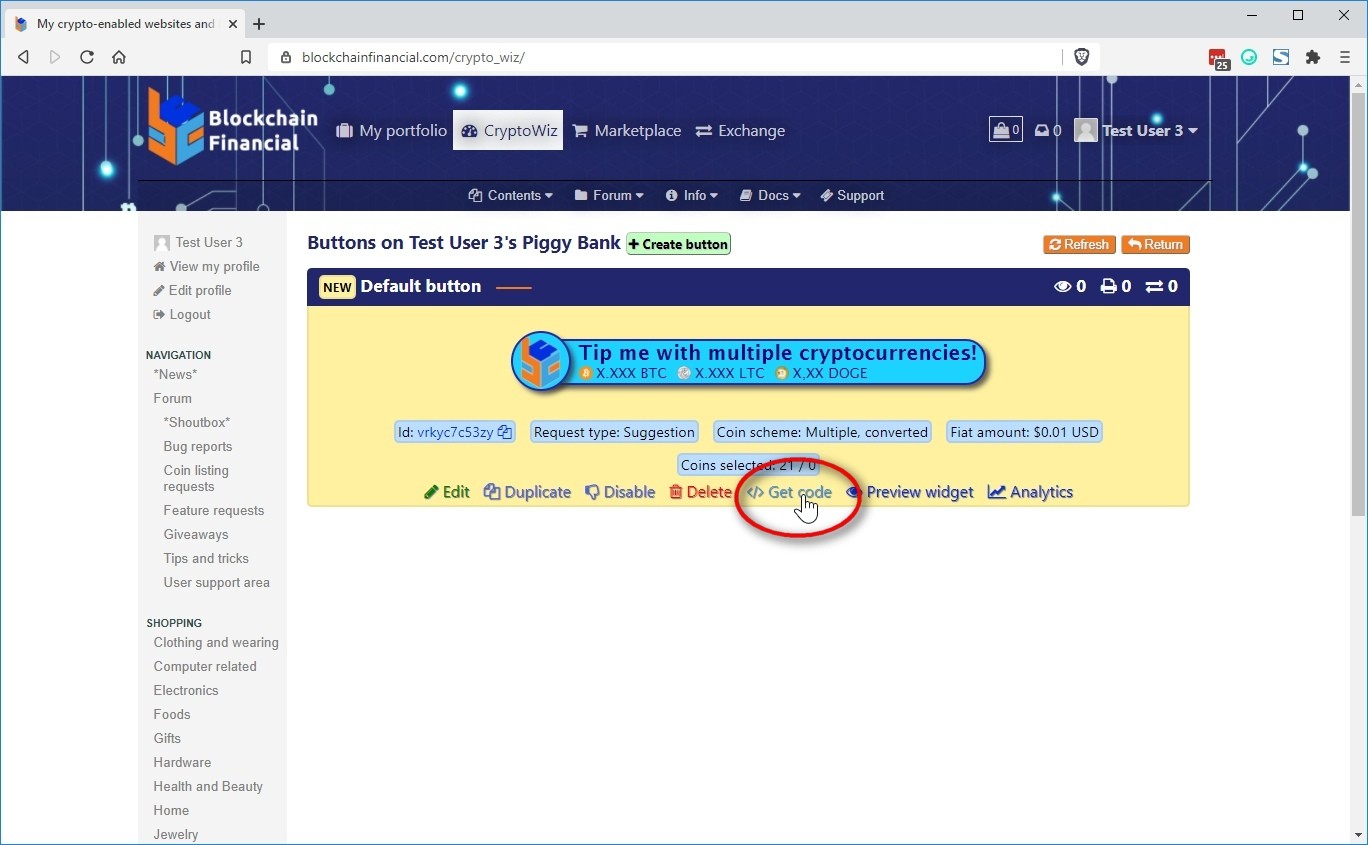The width and height of the screenshot is (1368, 845).
Task: Reload the page
Action: point(87,57)
